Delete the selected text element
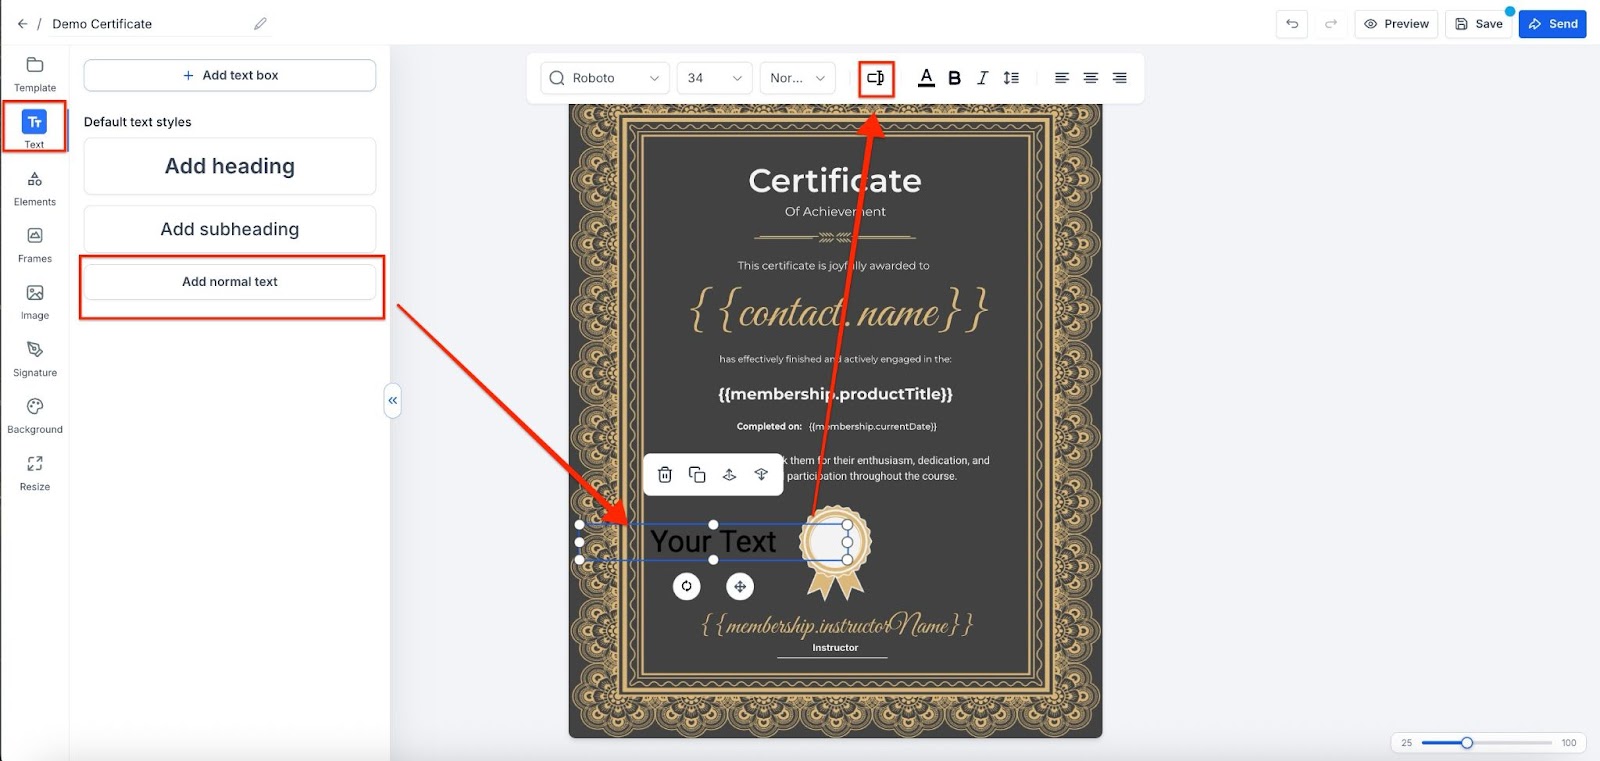Viewport: 1600px width, 761px height. click(665, 475)
